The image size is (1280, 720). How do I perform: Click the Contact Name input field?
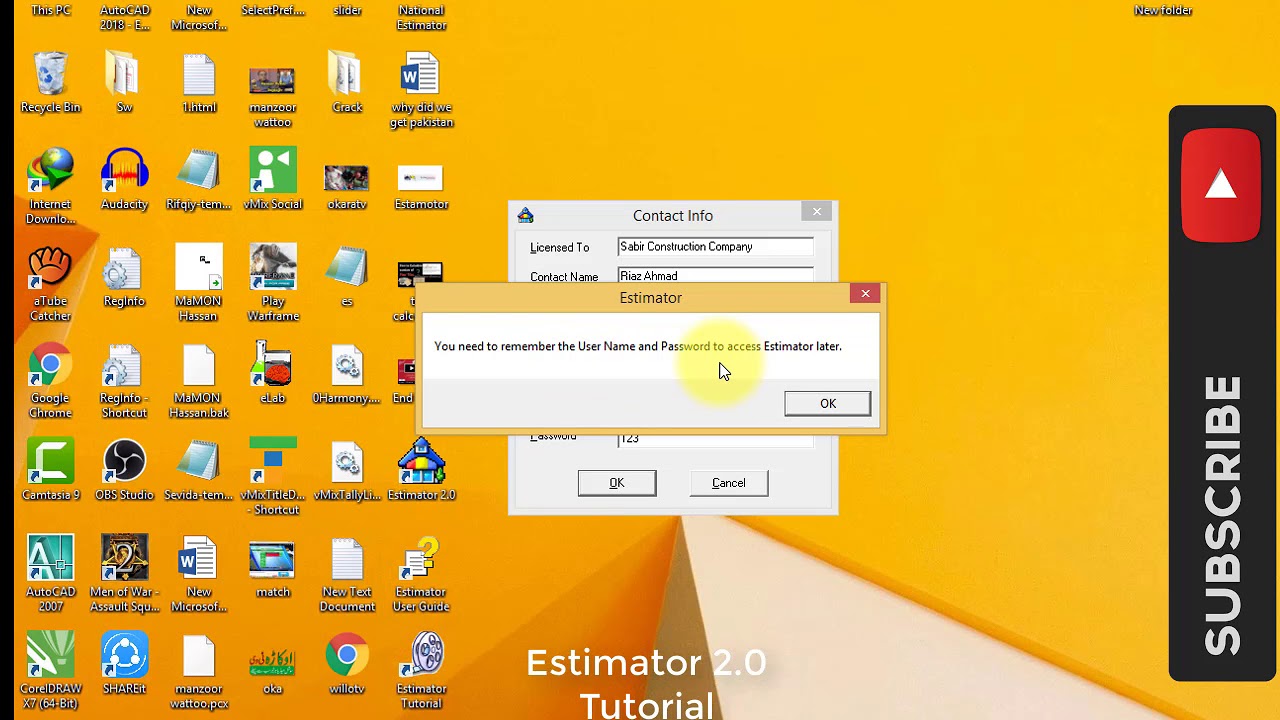pyautogui.click(x=715, y=275)
